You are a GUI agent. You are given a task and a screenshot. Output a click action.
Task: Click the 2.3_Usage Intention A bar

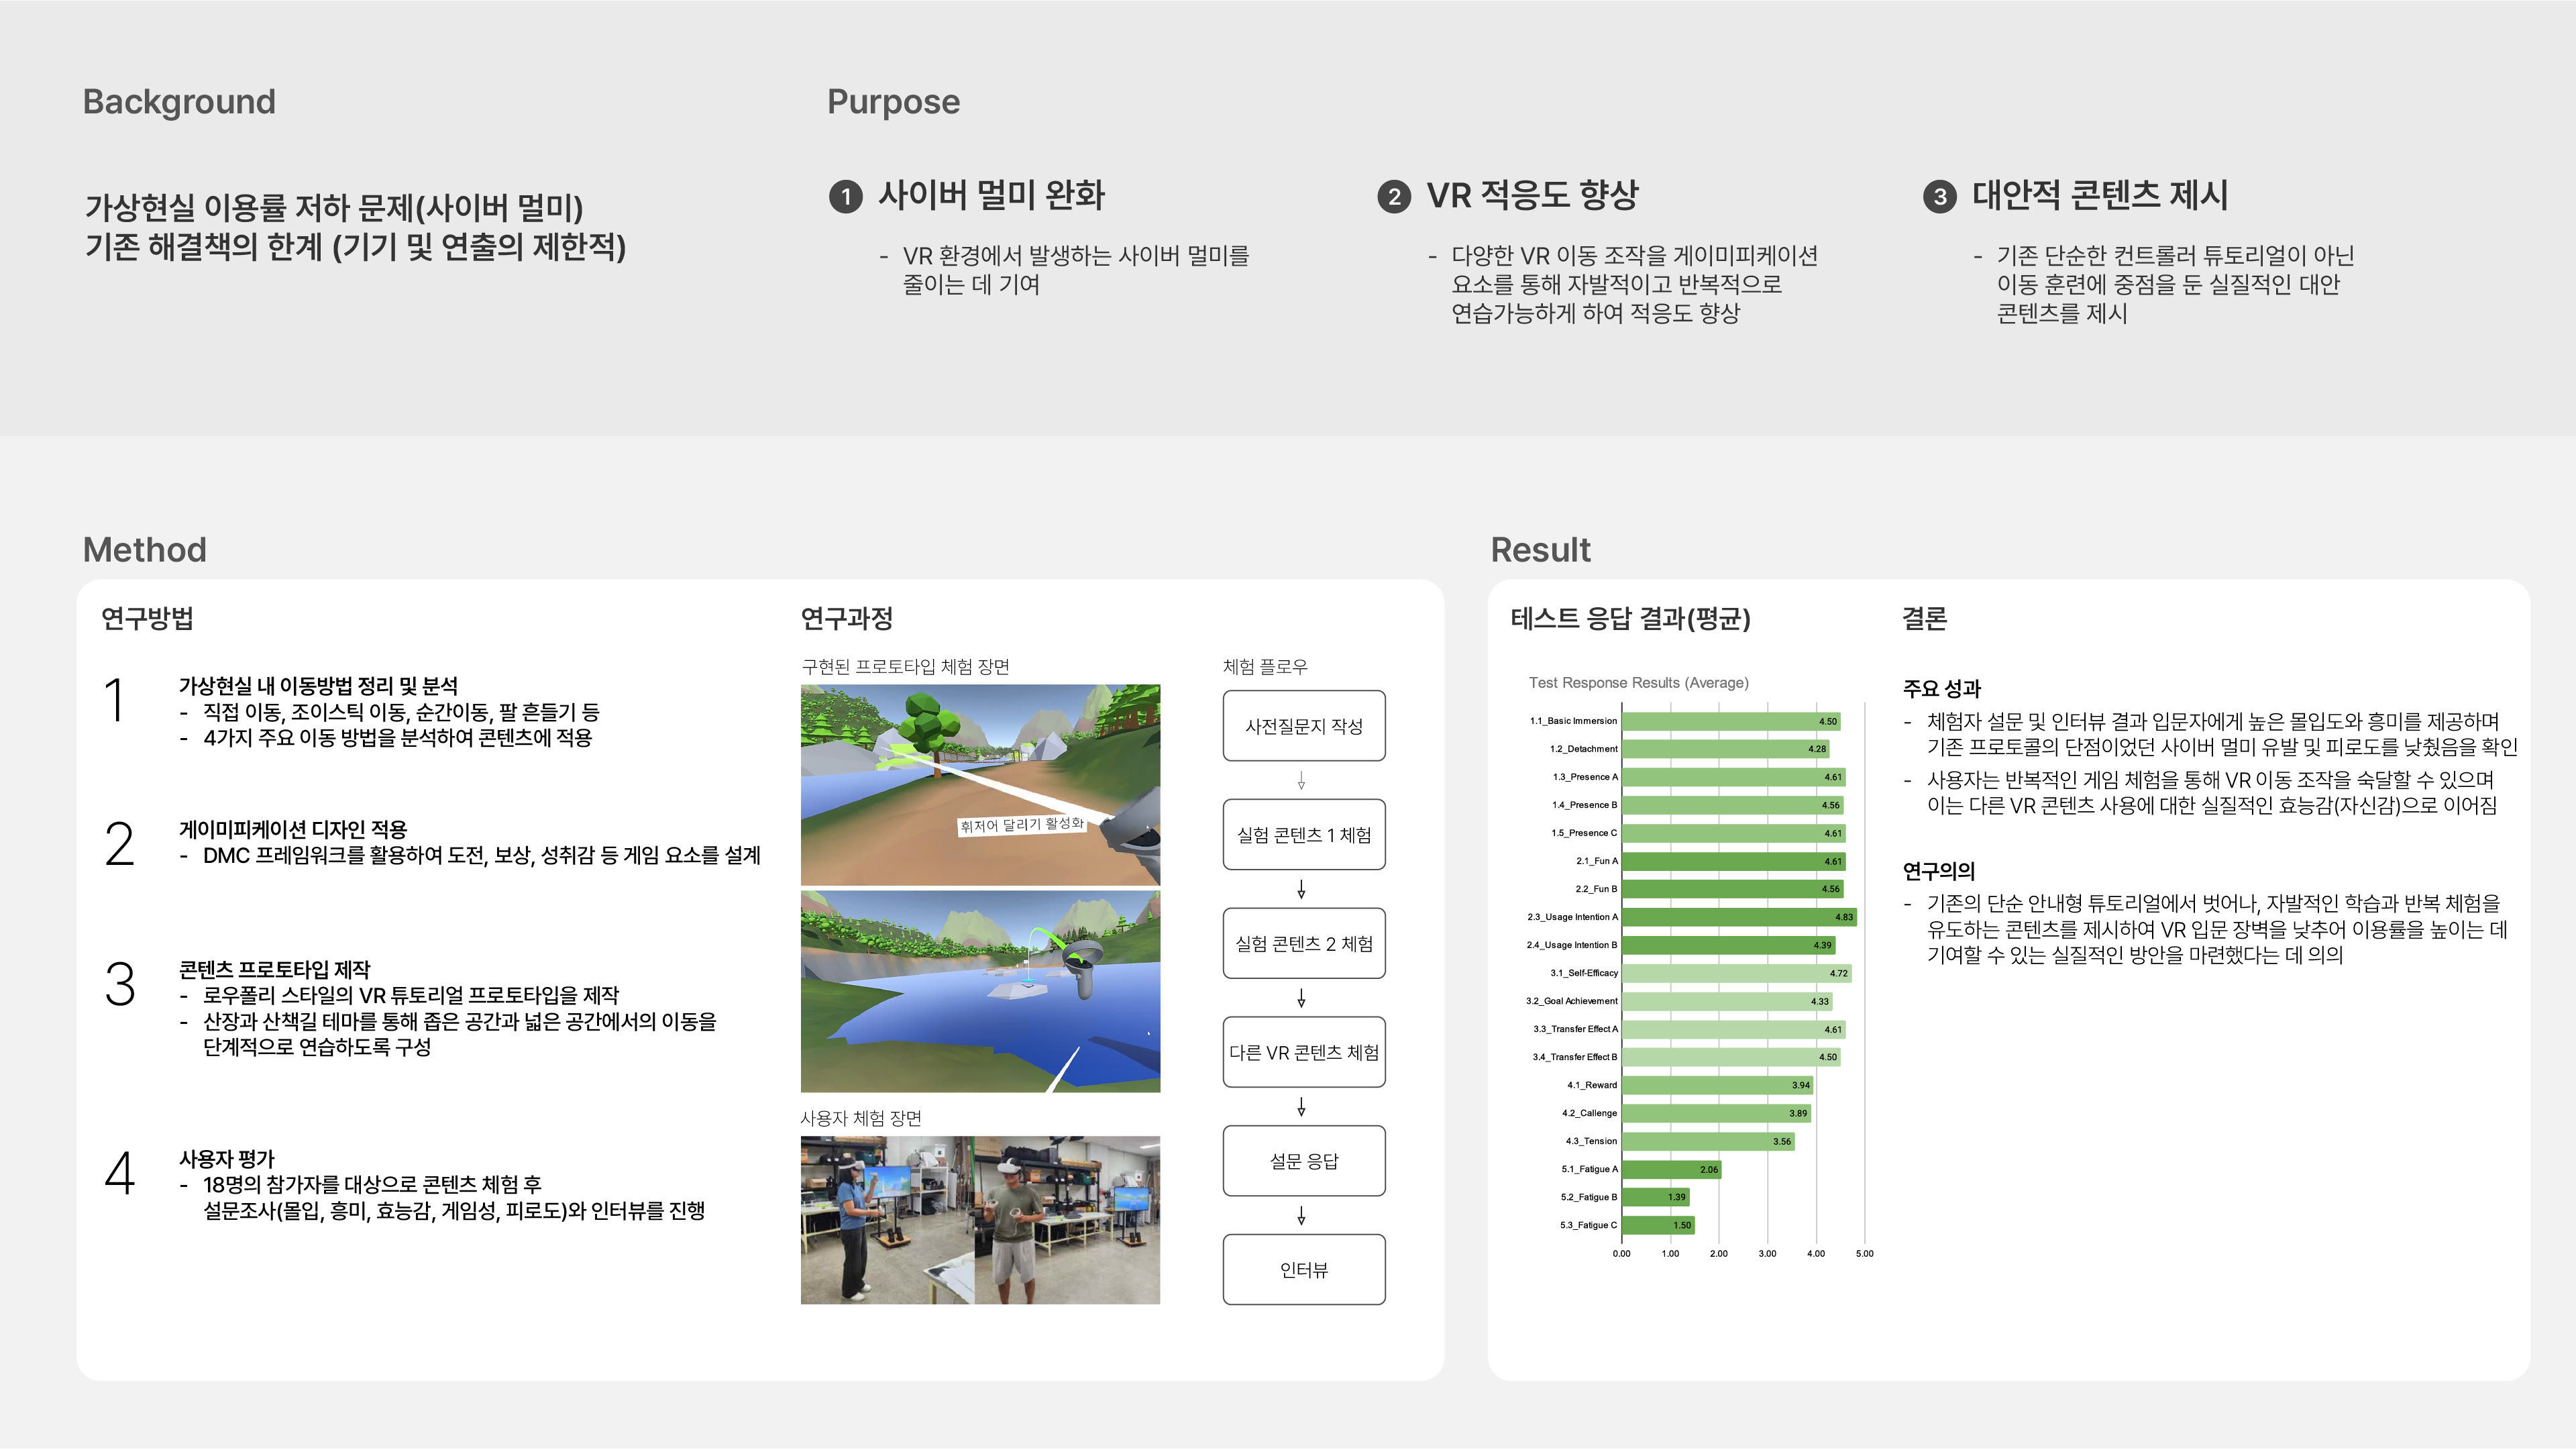(1738, 917)
